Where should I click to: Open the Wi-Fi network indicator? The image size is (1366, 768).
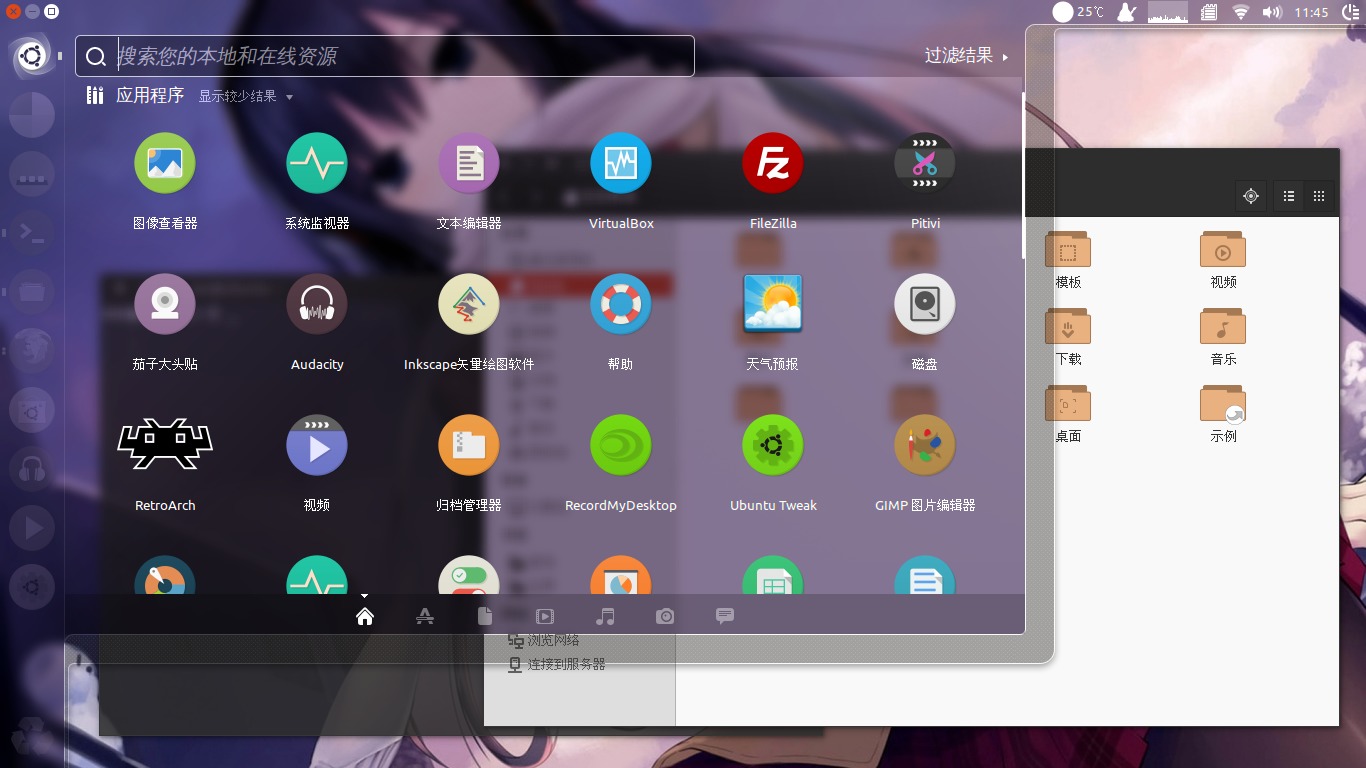click(1241, 12)
